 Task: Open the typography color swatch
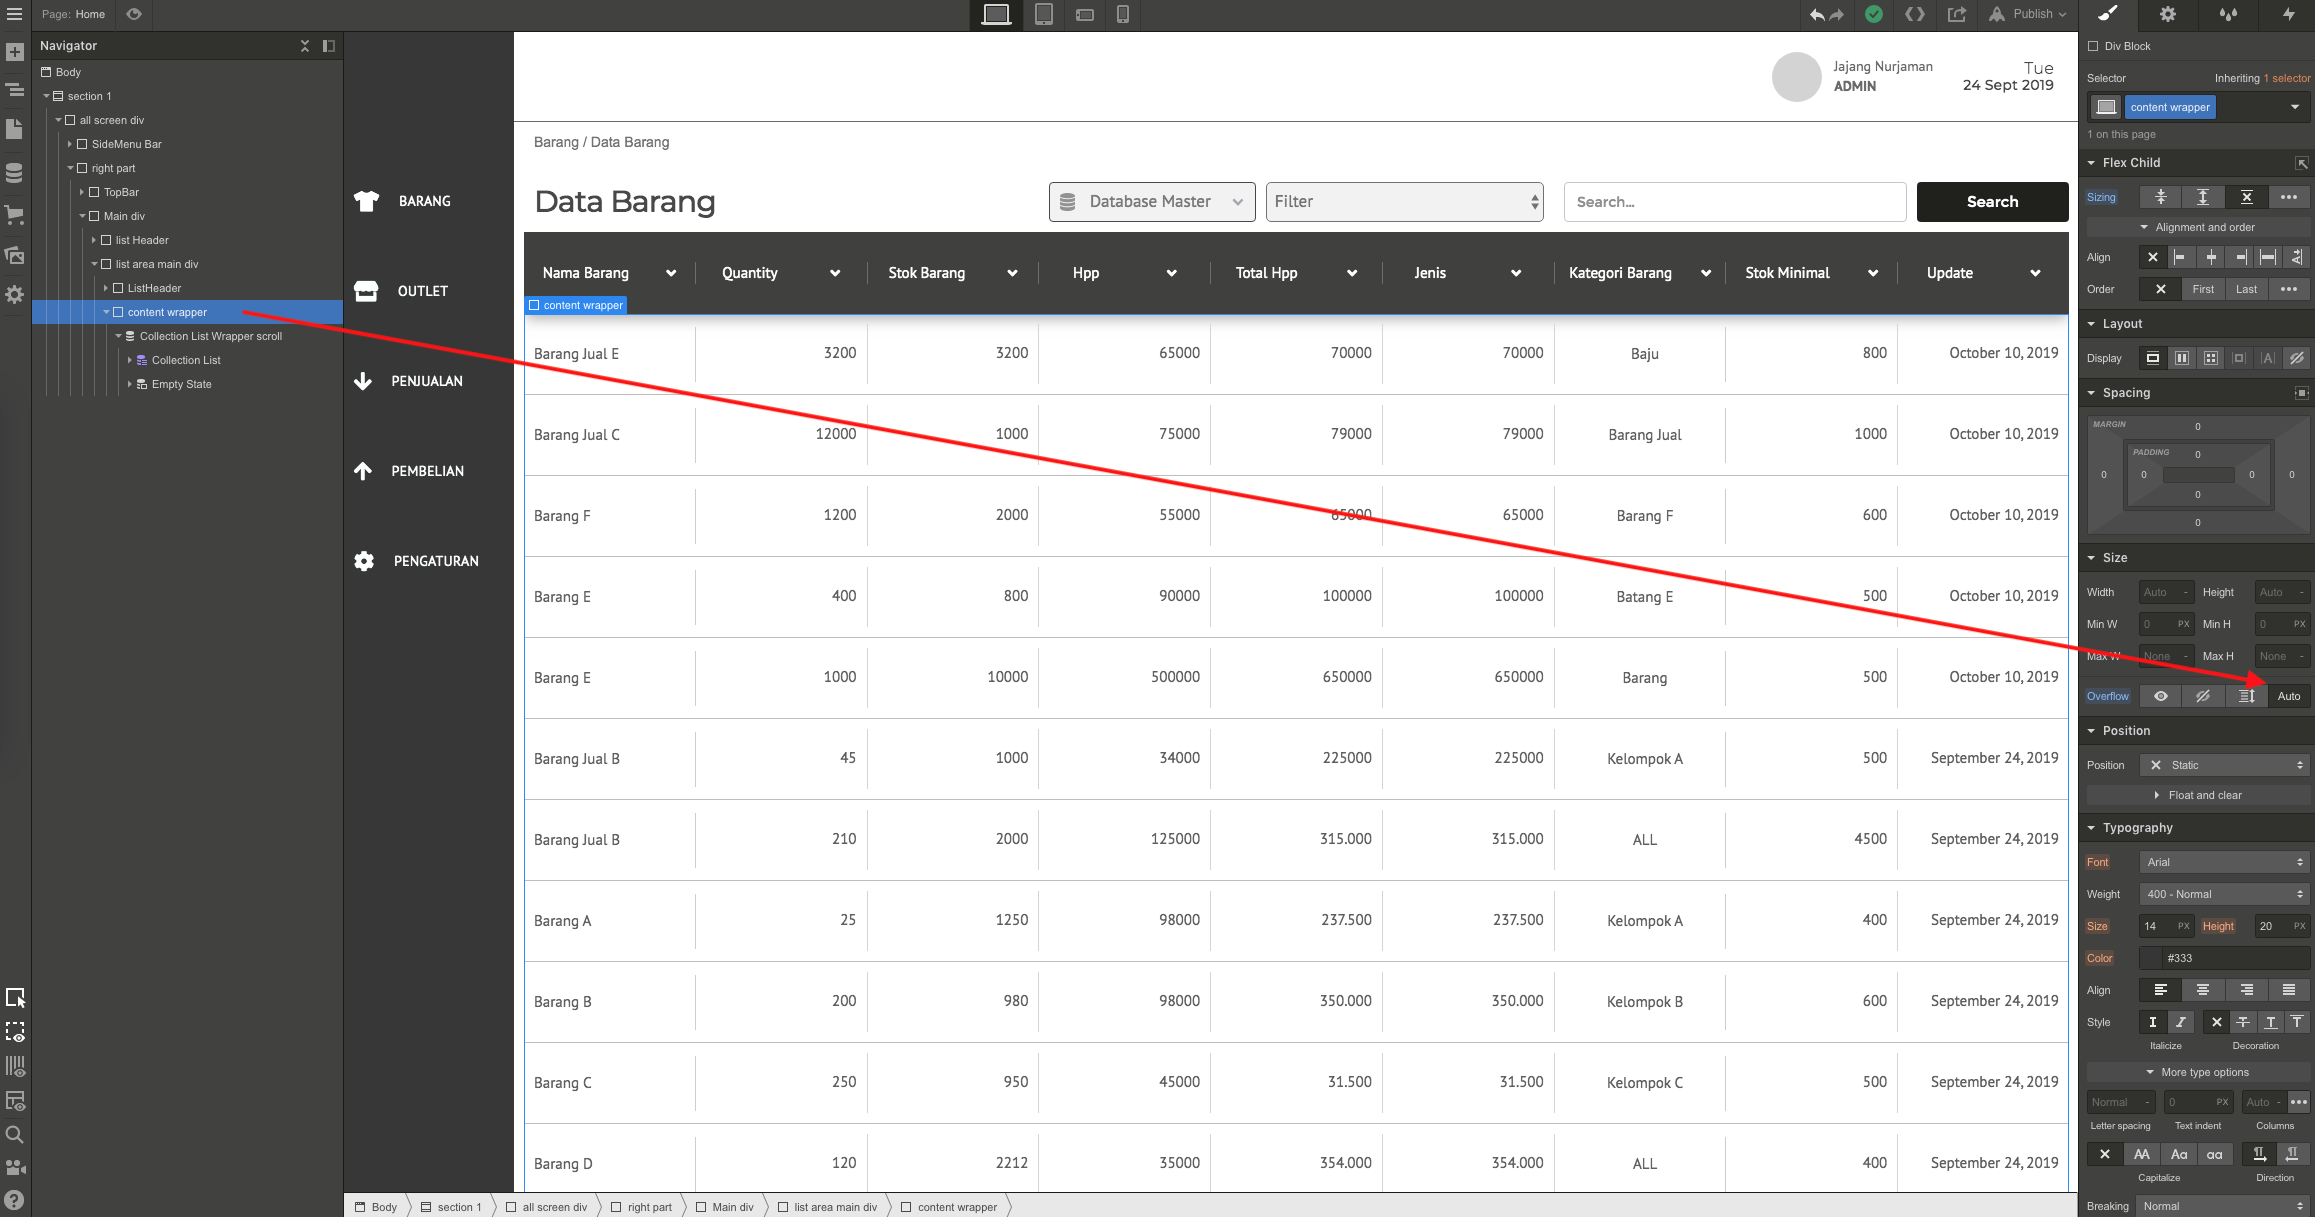tap(2151, 958)
